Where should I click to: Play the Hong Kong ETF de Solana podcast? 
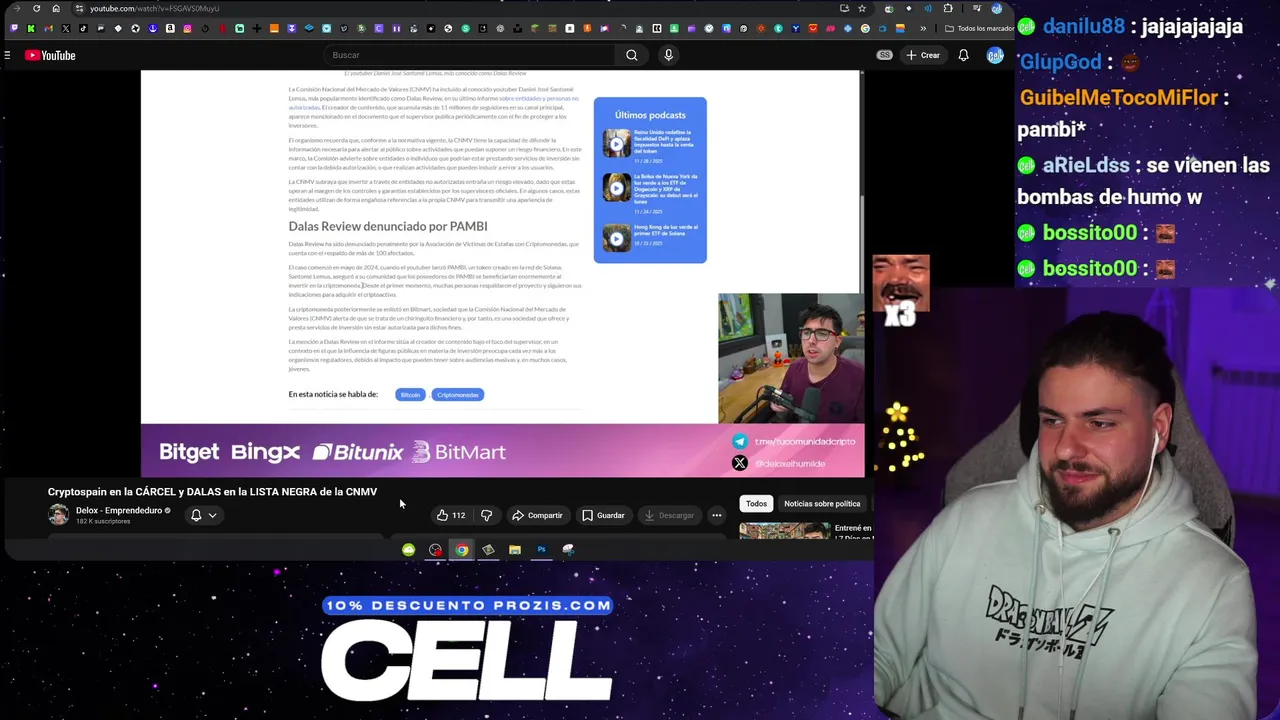tap(616, 238)
